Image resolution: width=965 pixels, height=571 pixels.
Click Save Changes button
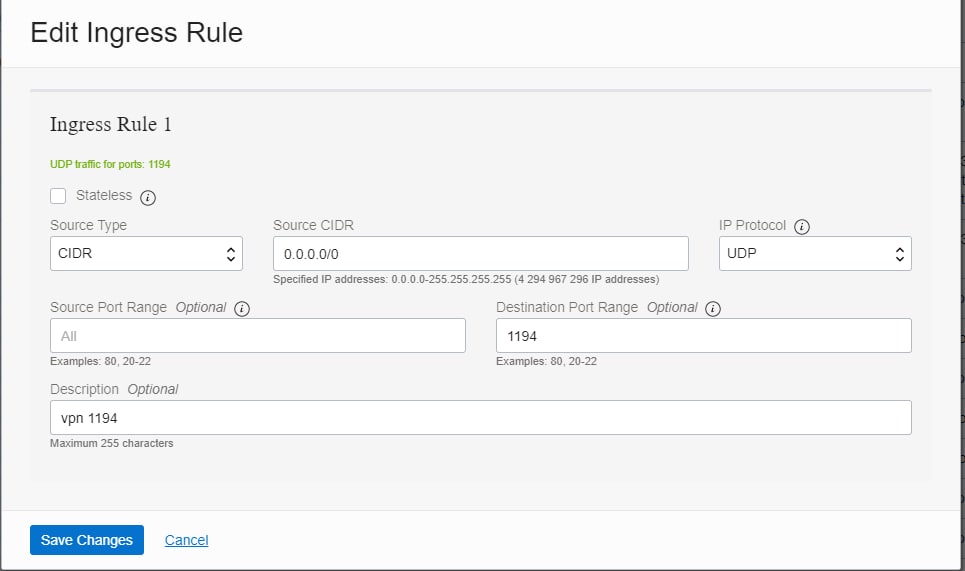(87, 540)
